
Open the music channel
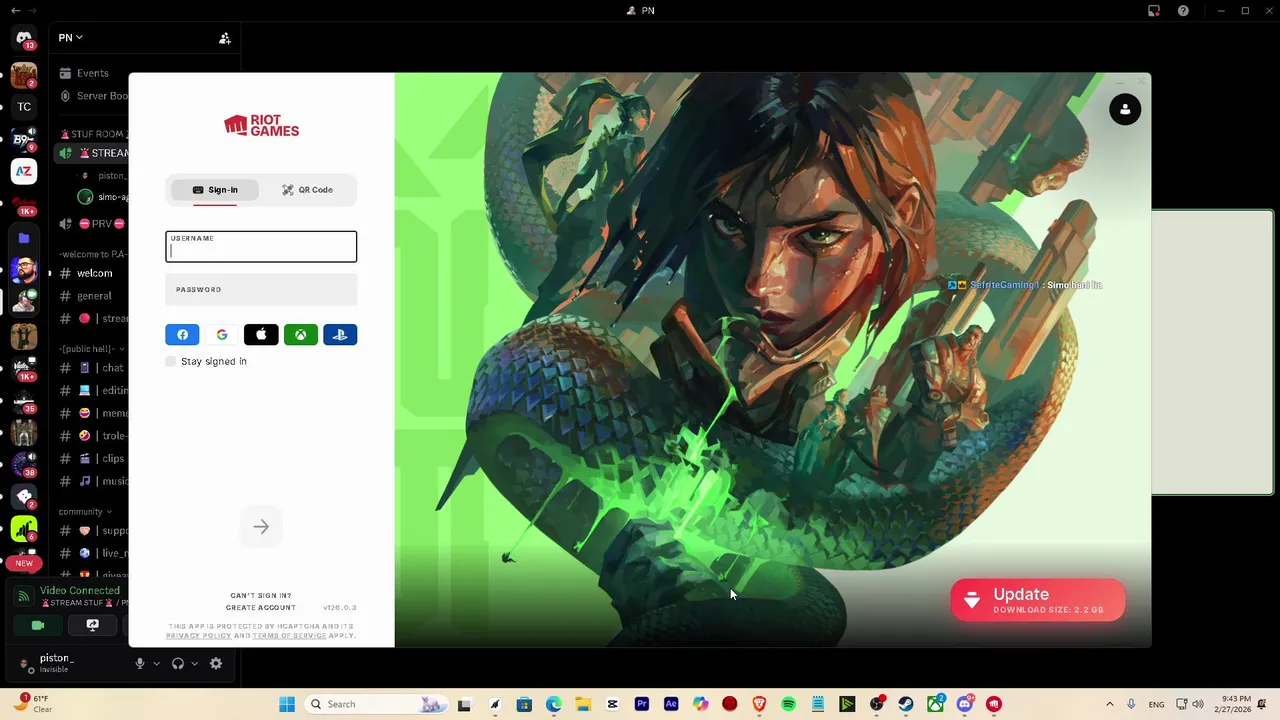[x=93, y=481]
